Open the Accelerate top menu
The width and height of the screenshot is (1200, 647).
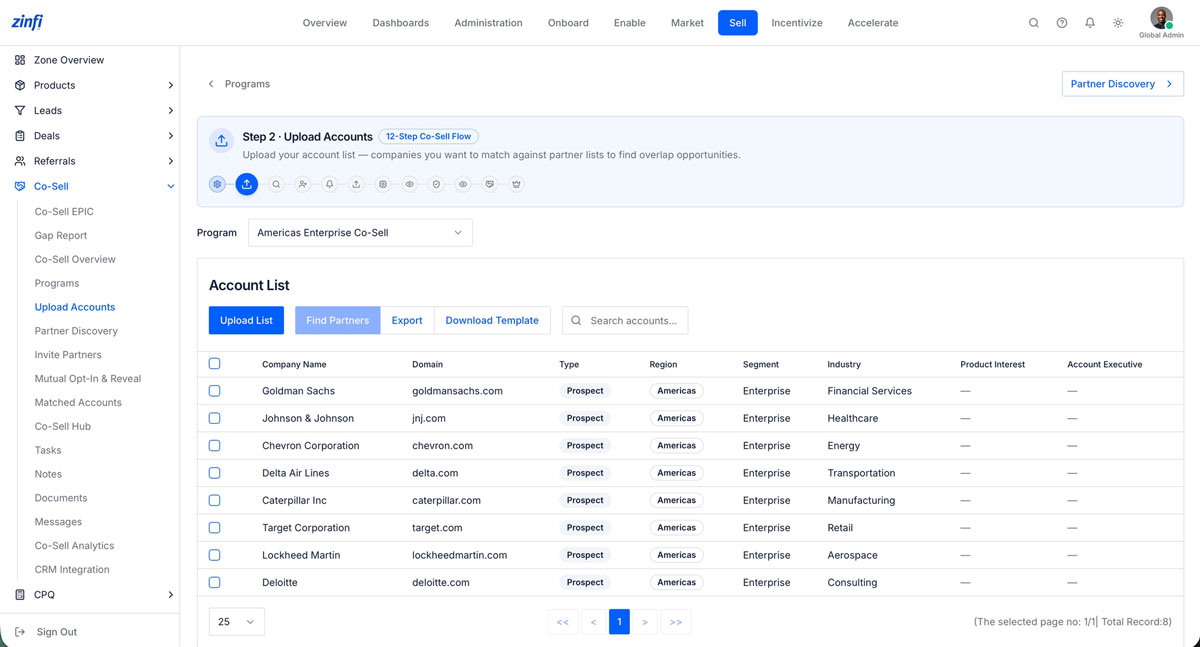pos(873,23)
